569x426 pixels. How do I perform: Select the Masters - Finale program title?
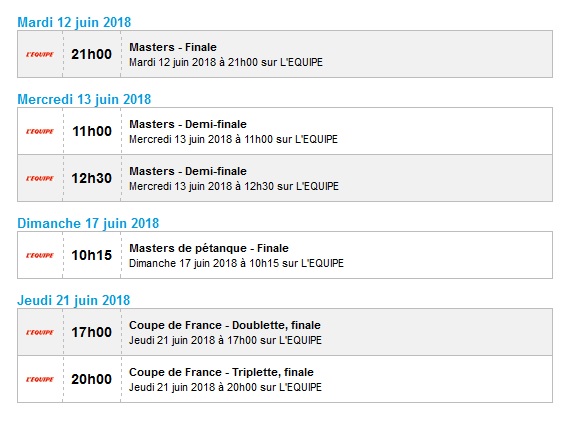click(173, 47)
